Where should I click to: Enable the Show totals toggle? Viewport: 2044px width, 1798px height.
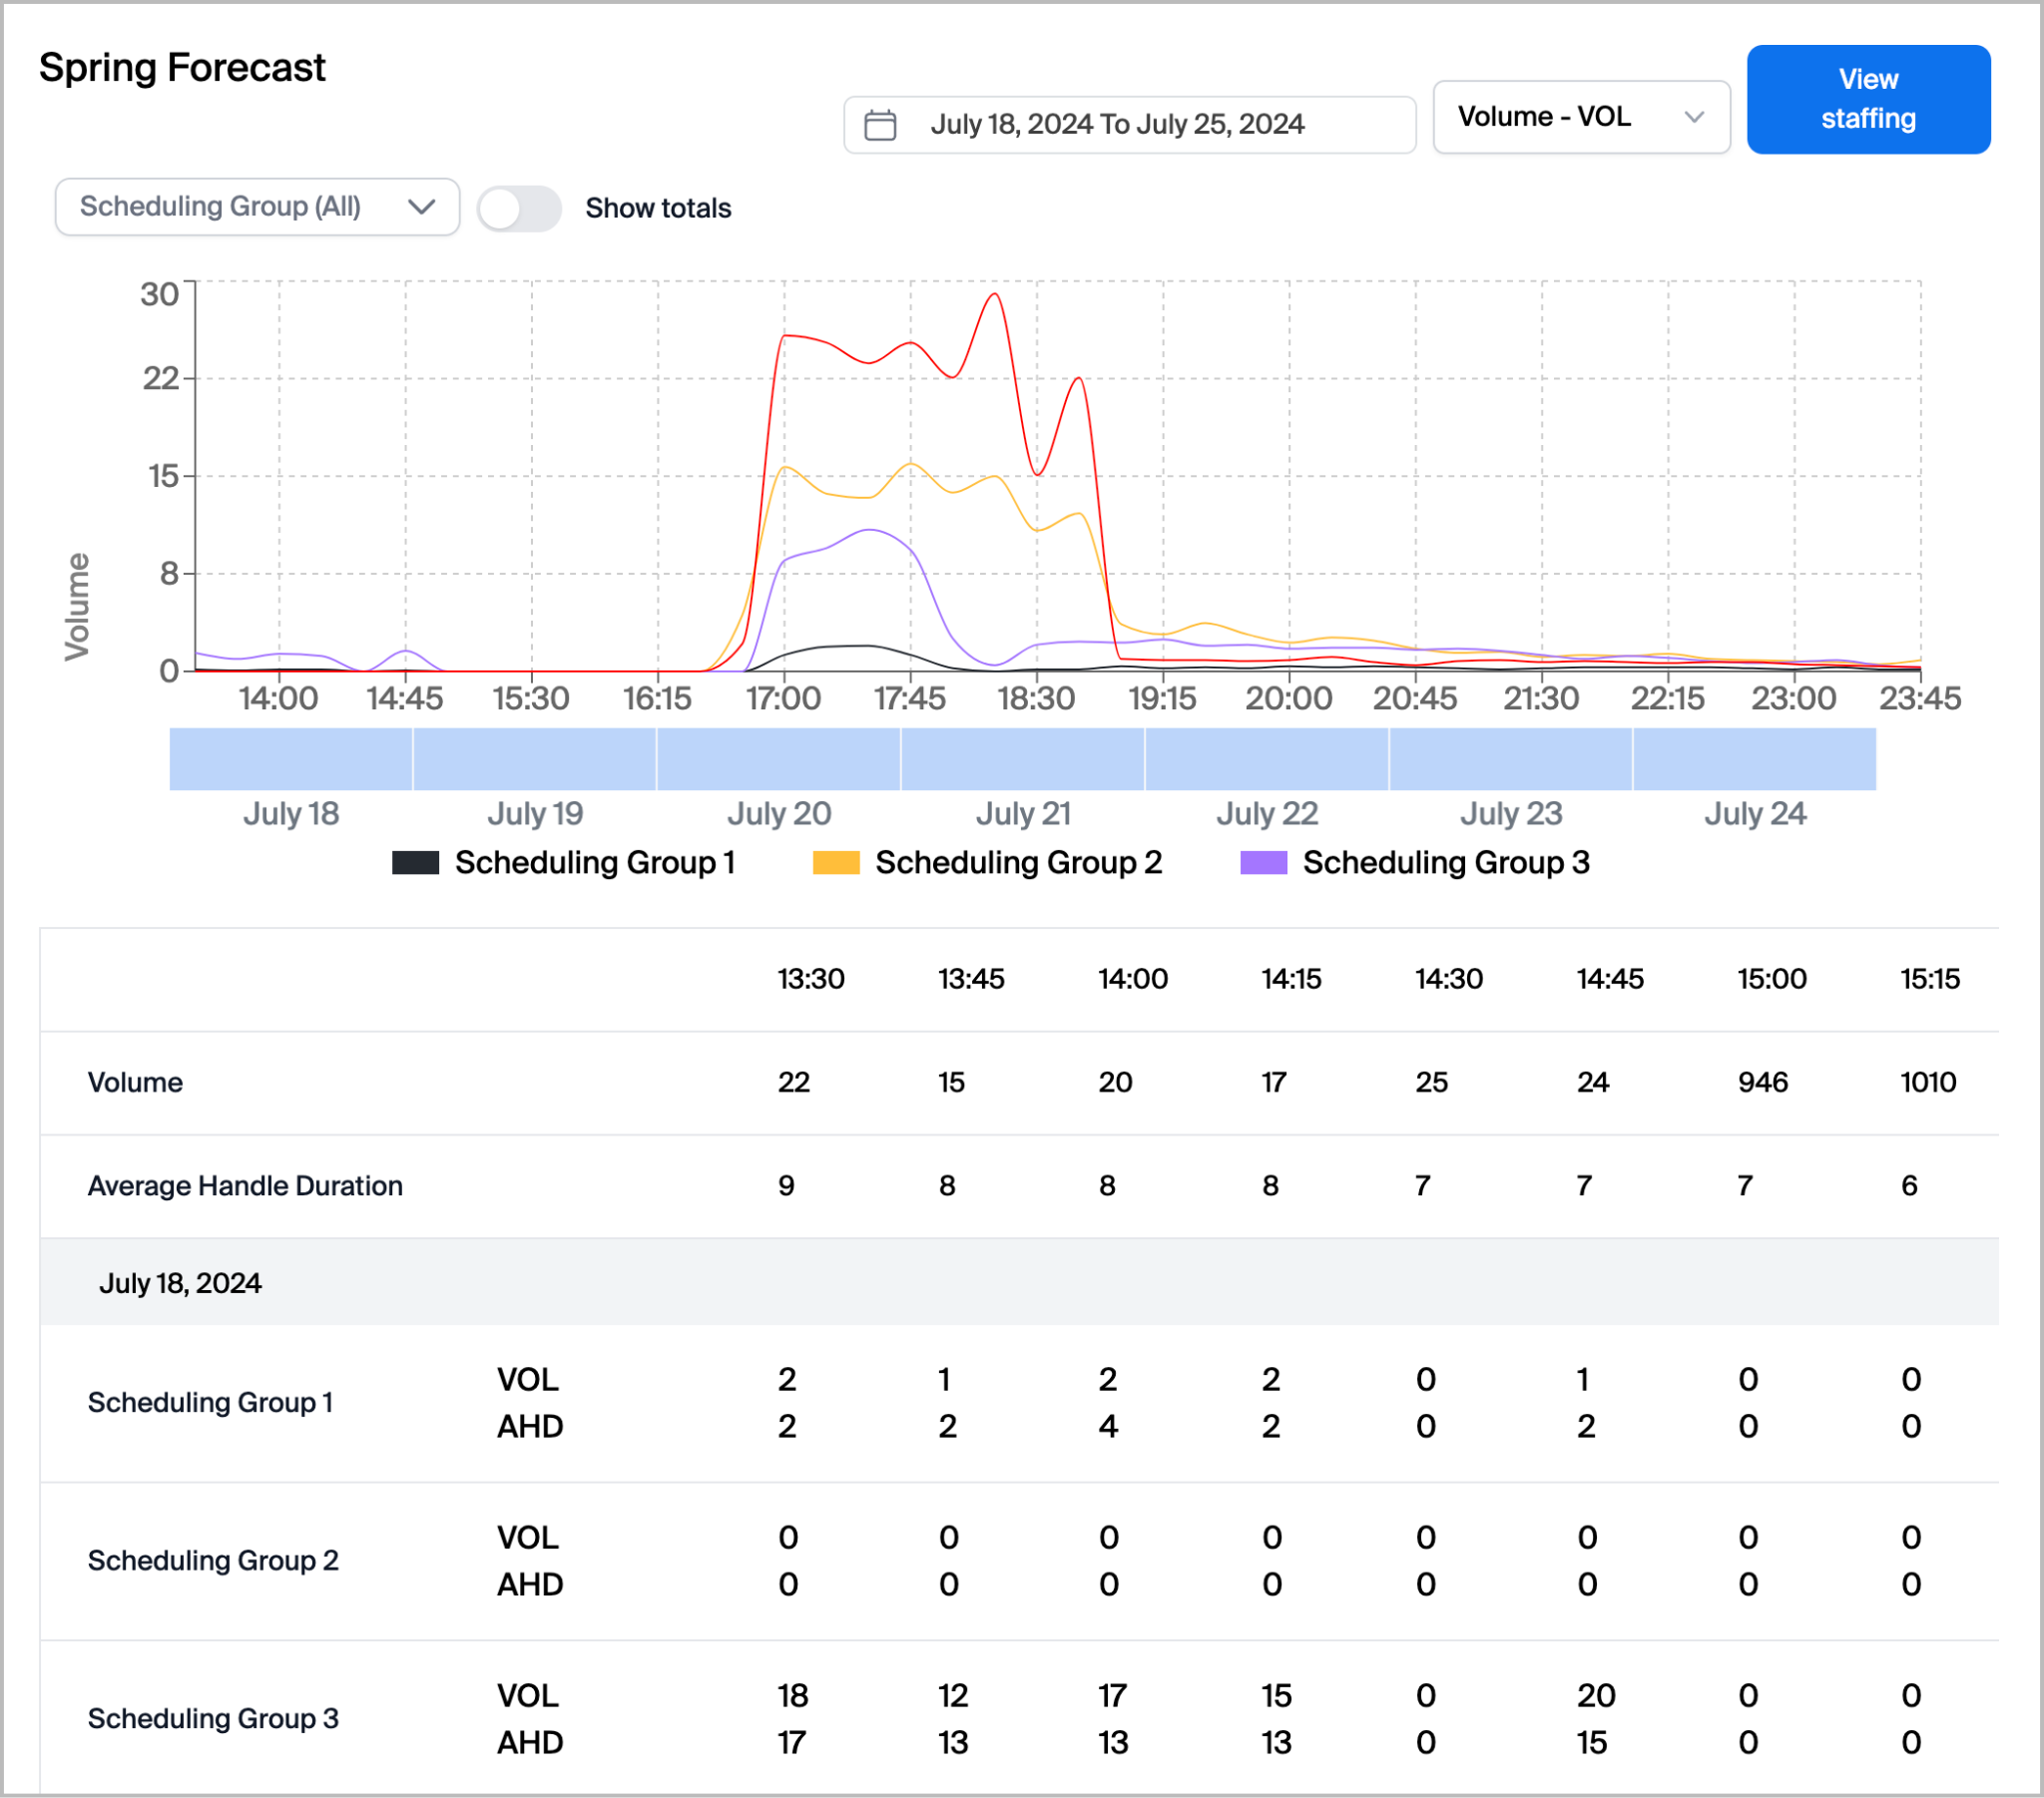coord(518,208)
